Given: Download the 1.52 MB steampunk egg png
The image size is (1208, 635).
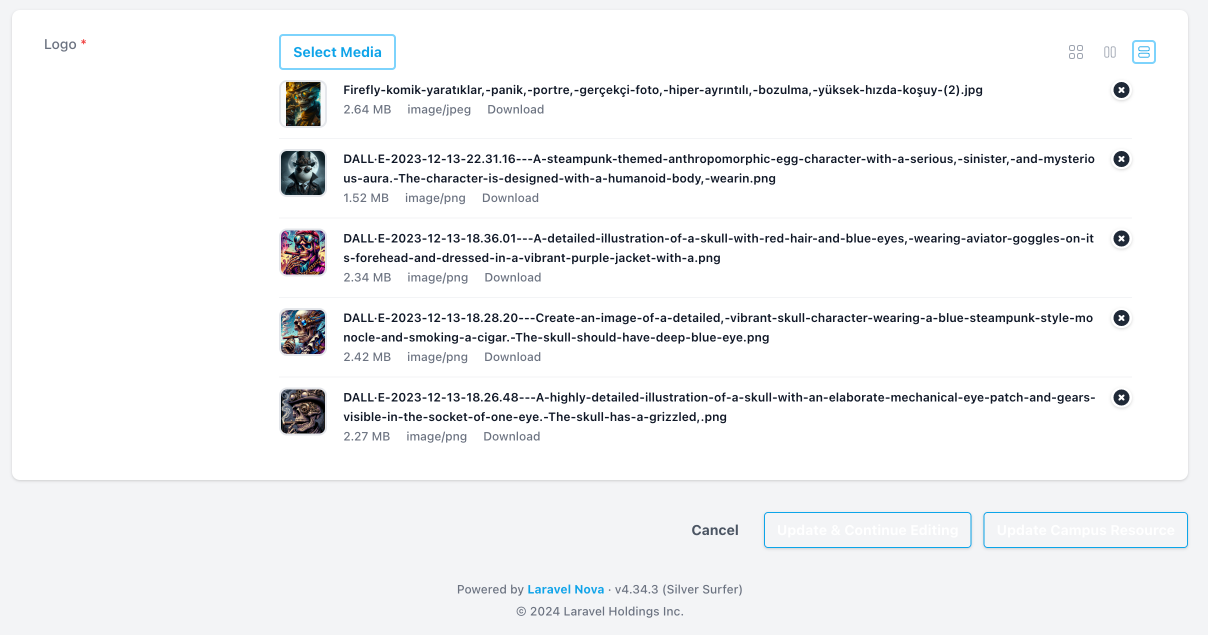Looking at the screenshot, I should pos(510,198).
